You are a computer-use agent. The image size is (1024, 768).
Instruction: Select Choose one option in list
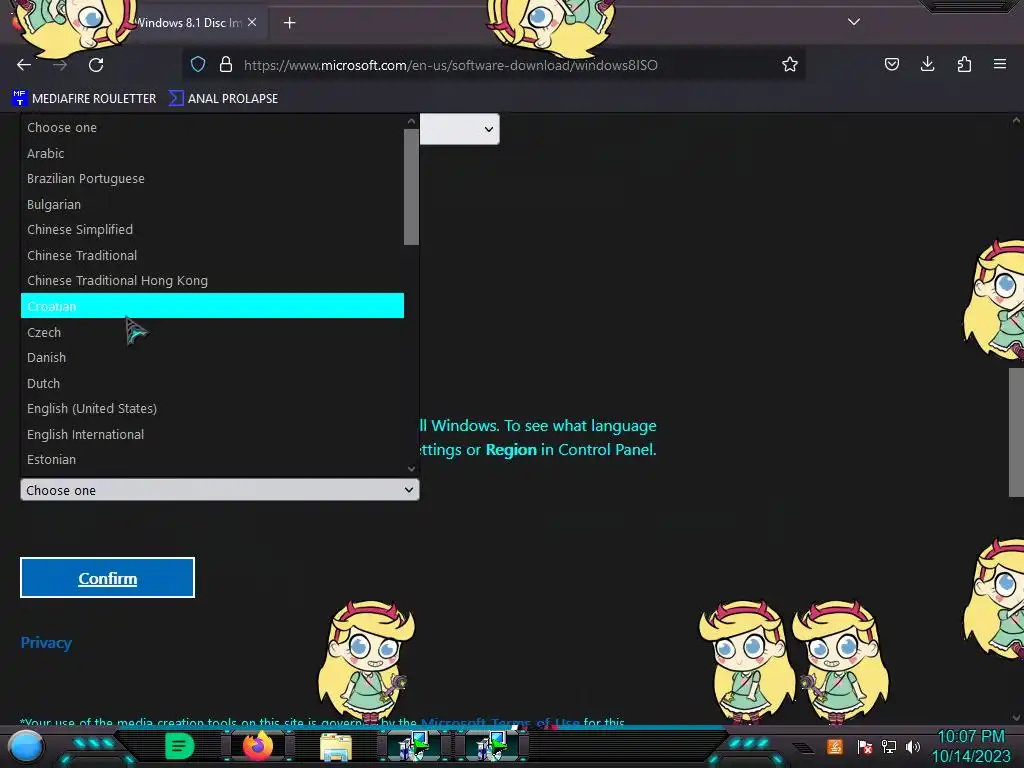coord(212,127)
